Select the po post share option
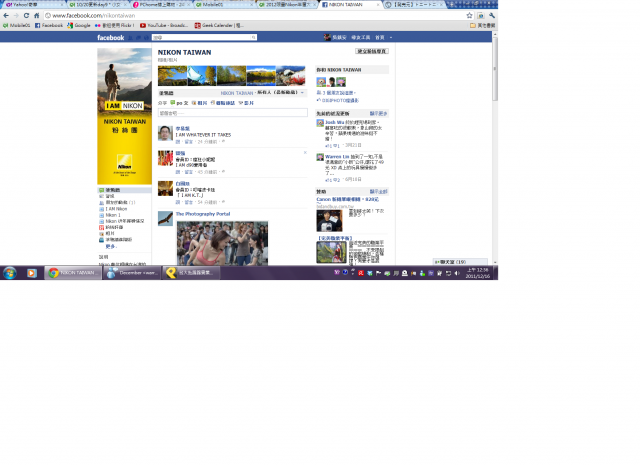The image size is (640, 465). (179, 103)
